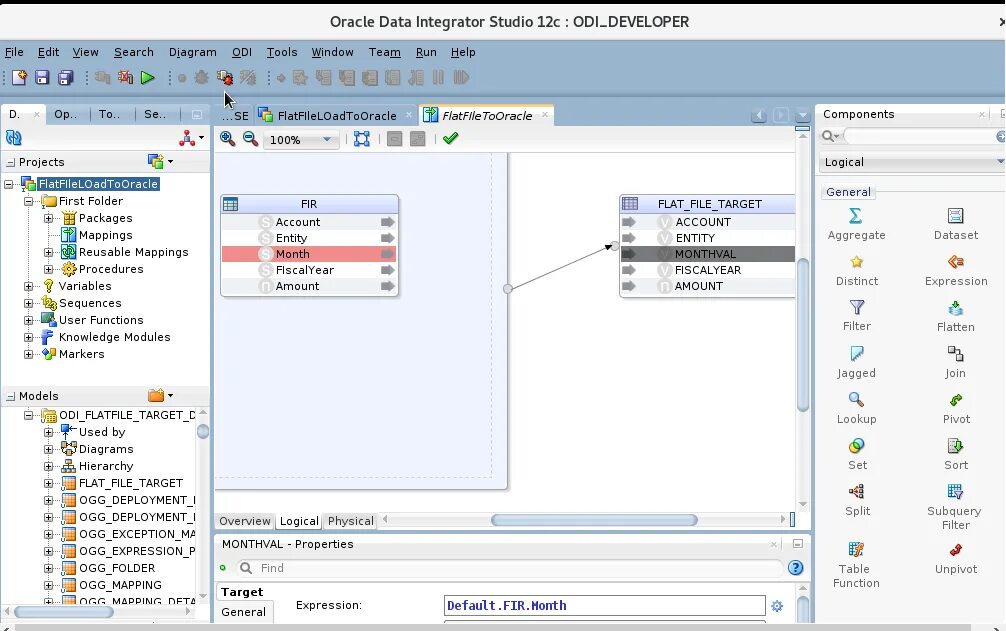Viewport: 1006px width, 631px height.
Task: Add the Expression component
Action: [955, 269]
